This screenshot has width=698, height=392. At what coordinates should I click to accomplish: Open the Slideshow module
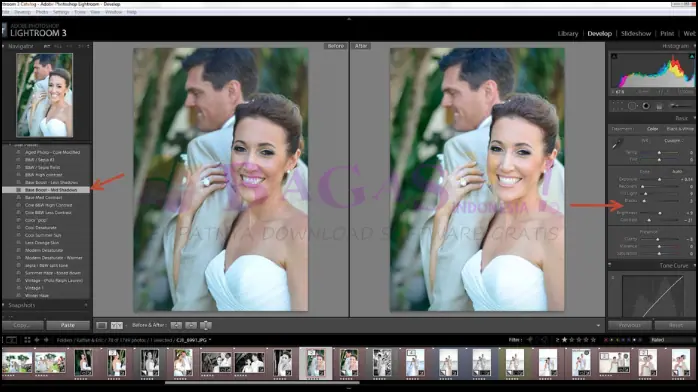[636, 33]
